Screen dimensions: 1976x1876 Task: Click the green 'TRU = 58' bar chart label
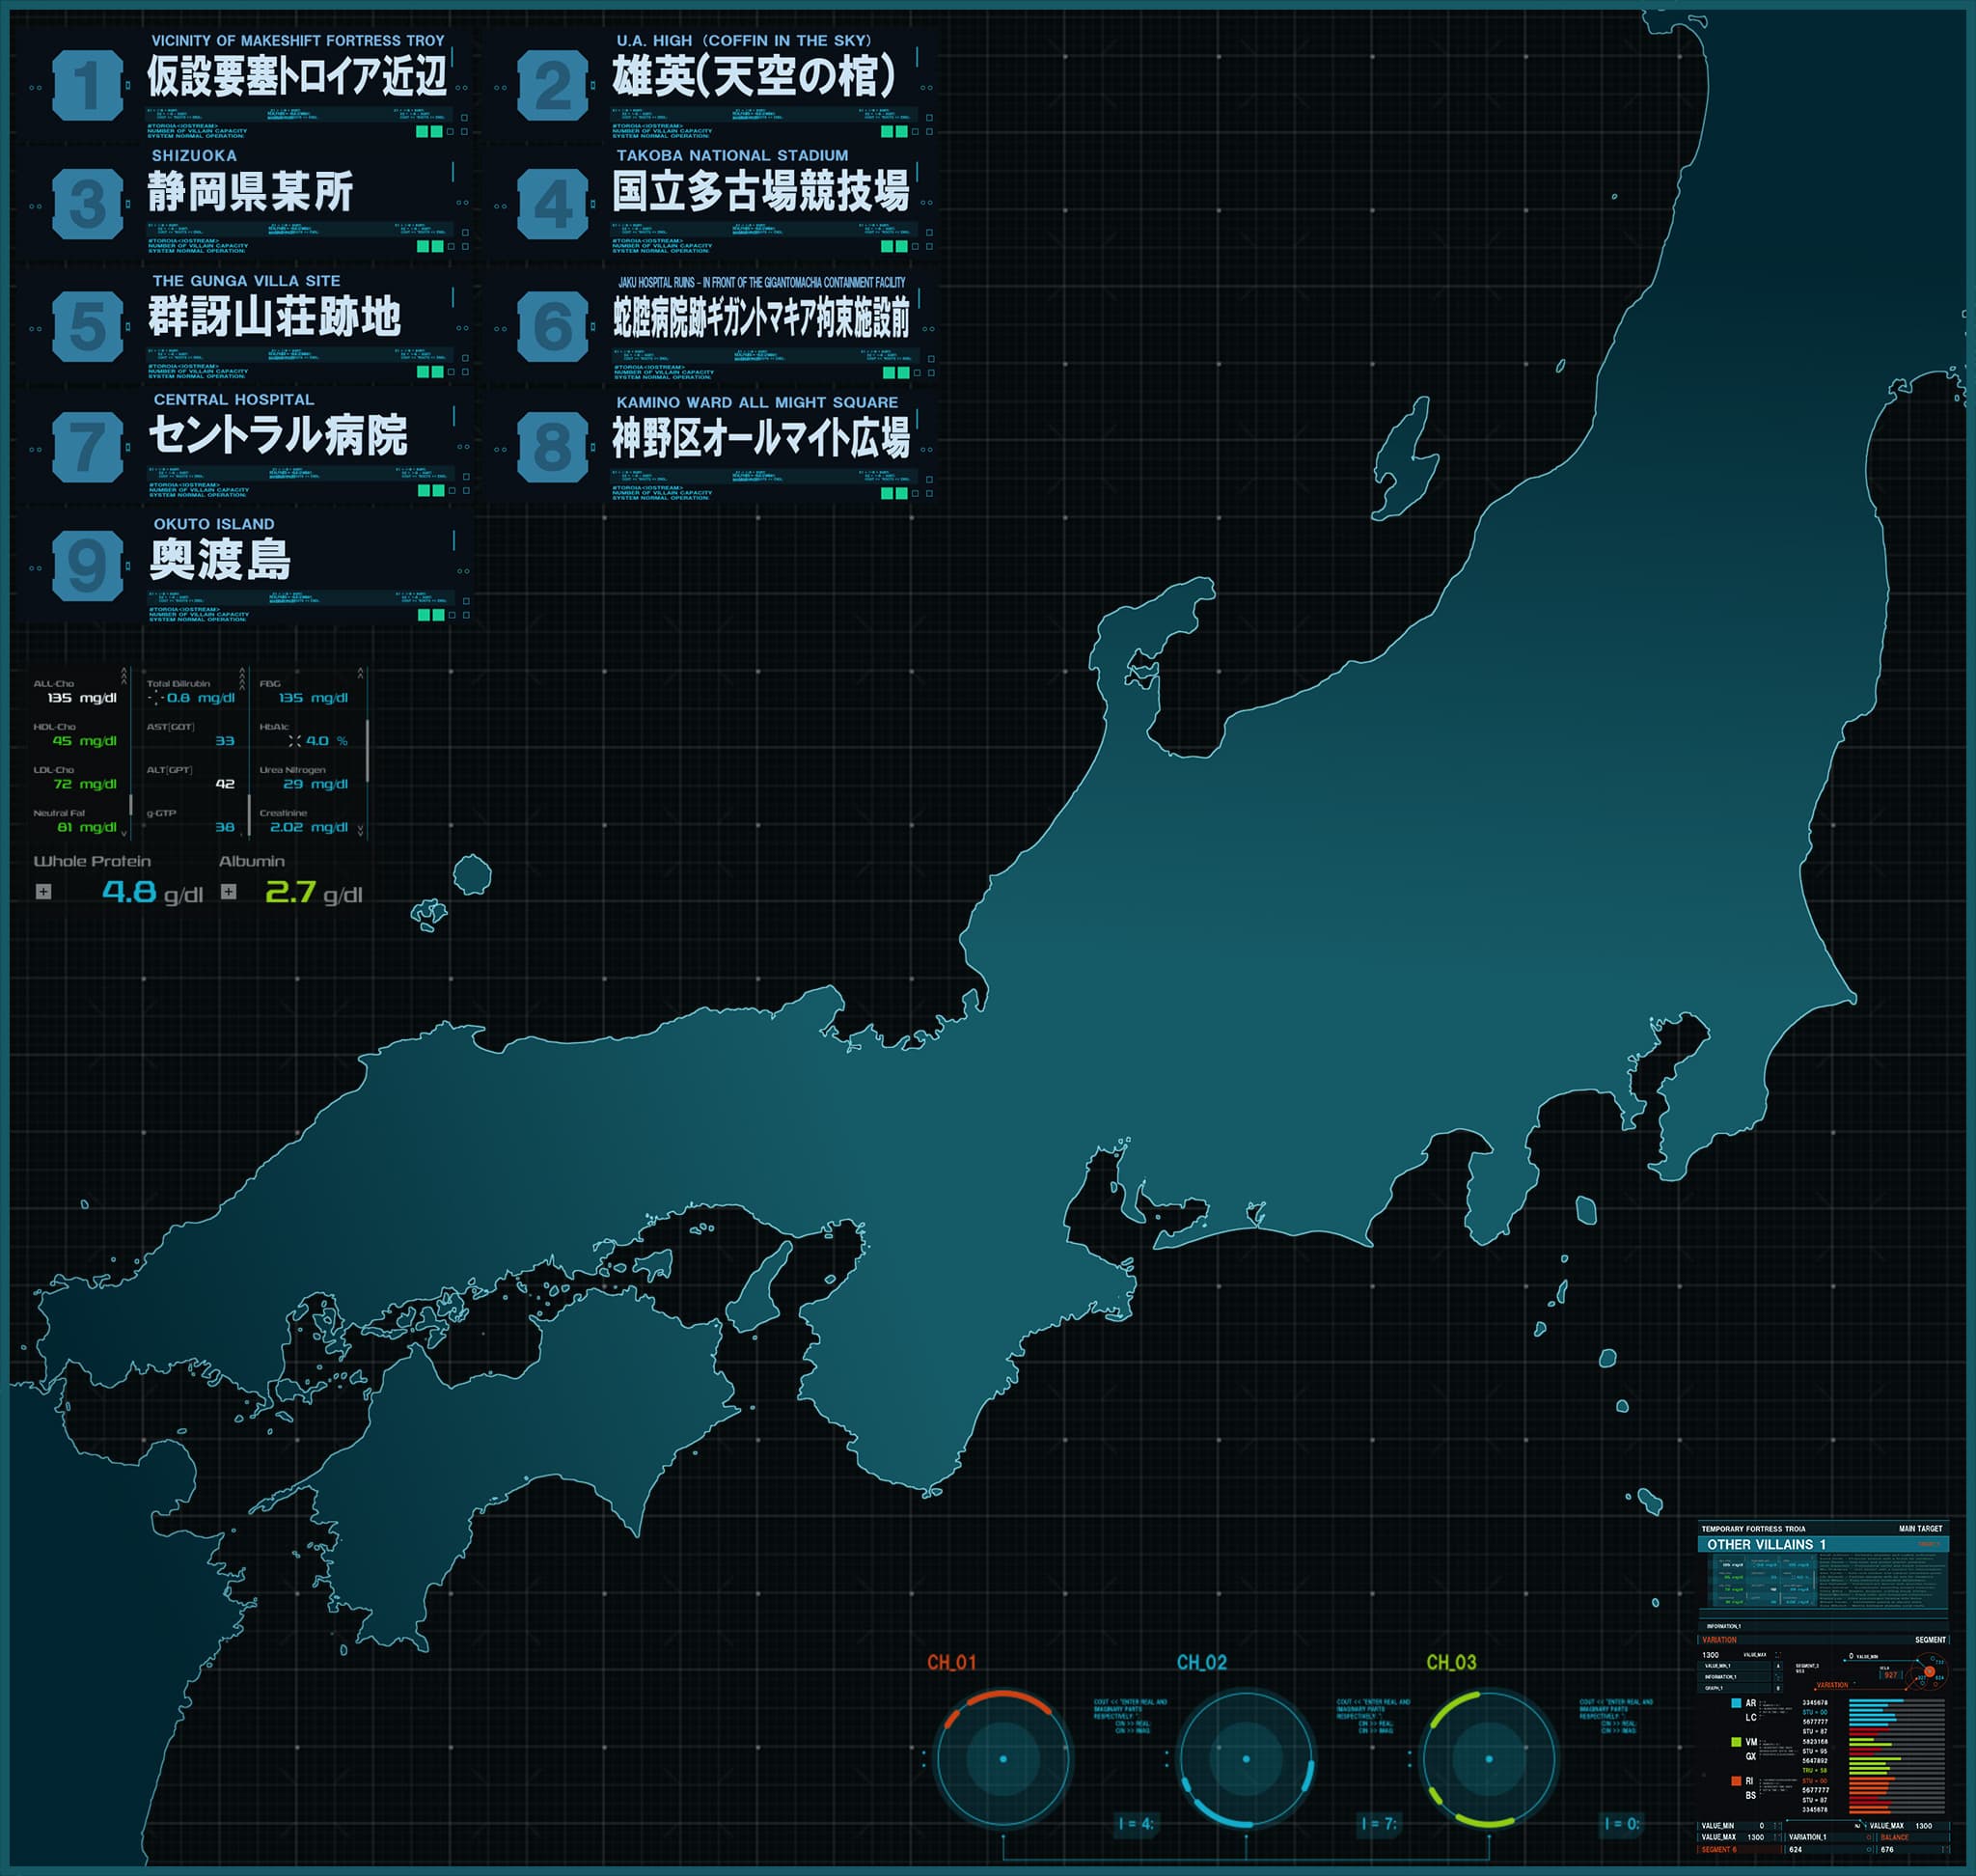(1815, 1771)
